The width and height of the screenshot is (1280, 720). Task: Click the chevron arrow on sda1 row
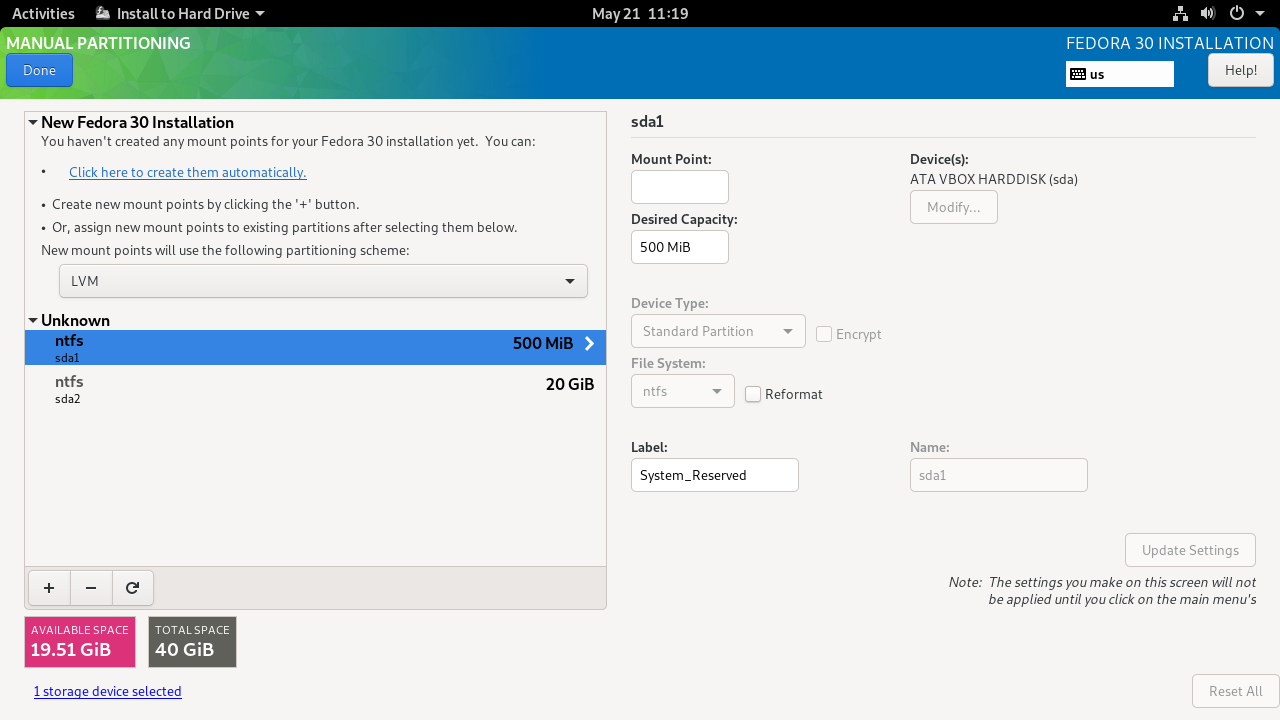(x=590, y=344)
